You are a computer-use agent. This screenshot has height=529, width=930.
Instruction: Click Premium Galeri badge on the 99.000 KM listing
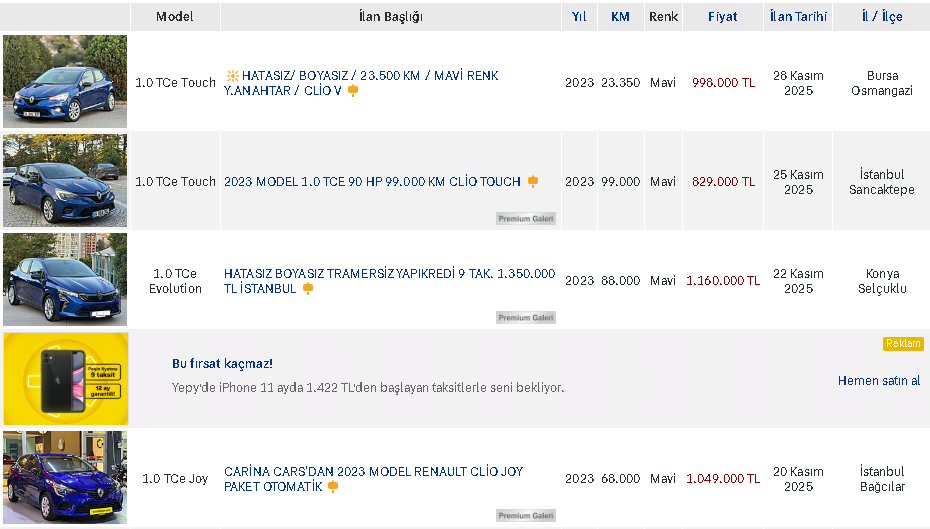[526, 218]
